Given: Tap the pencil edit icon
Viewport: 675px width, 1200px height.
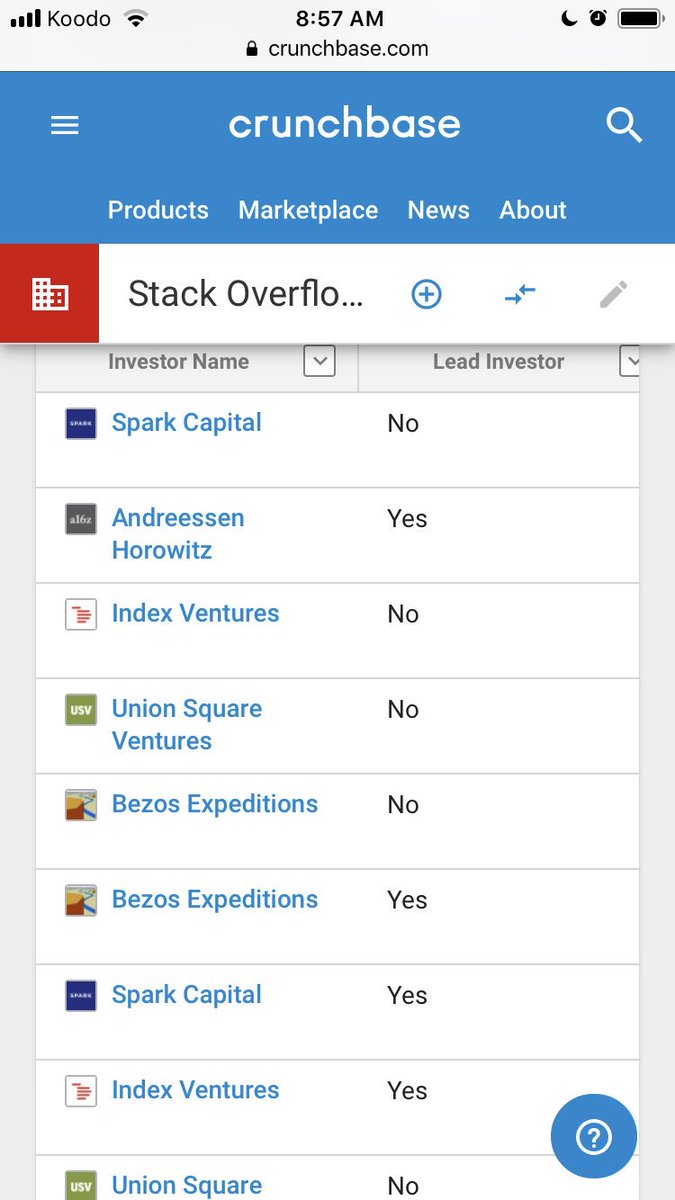Looking at the screenshot, I should [613, 294].
